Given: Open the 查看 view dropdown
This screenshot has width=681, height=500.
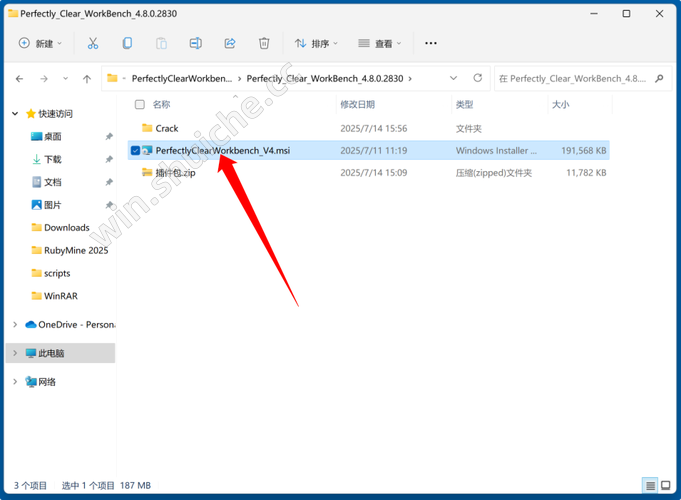Looking at the screenshot, I should pyautogui.click(x=379, y=43).
